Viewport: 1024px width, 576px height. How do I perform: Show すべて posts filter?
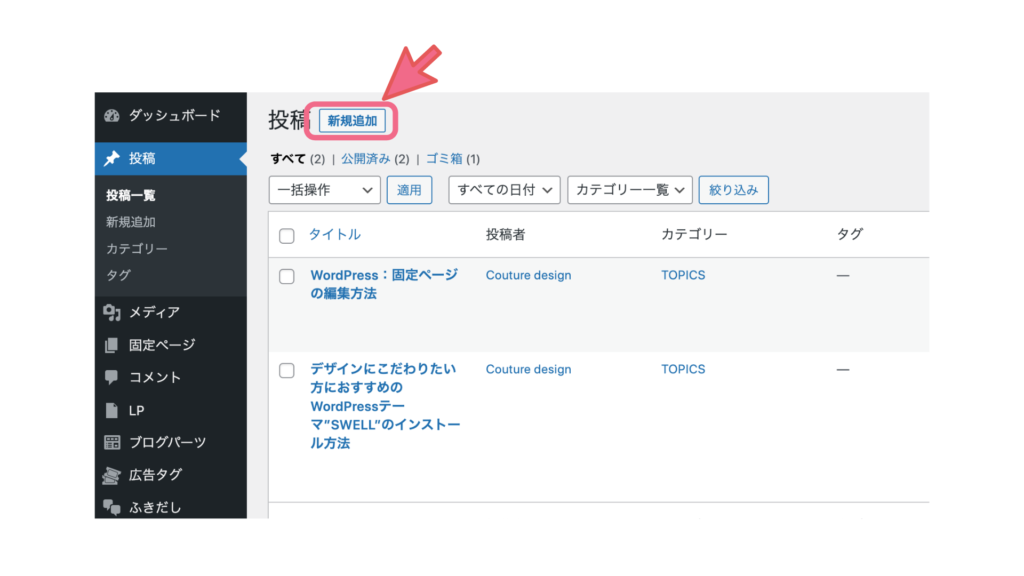288,159
